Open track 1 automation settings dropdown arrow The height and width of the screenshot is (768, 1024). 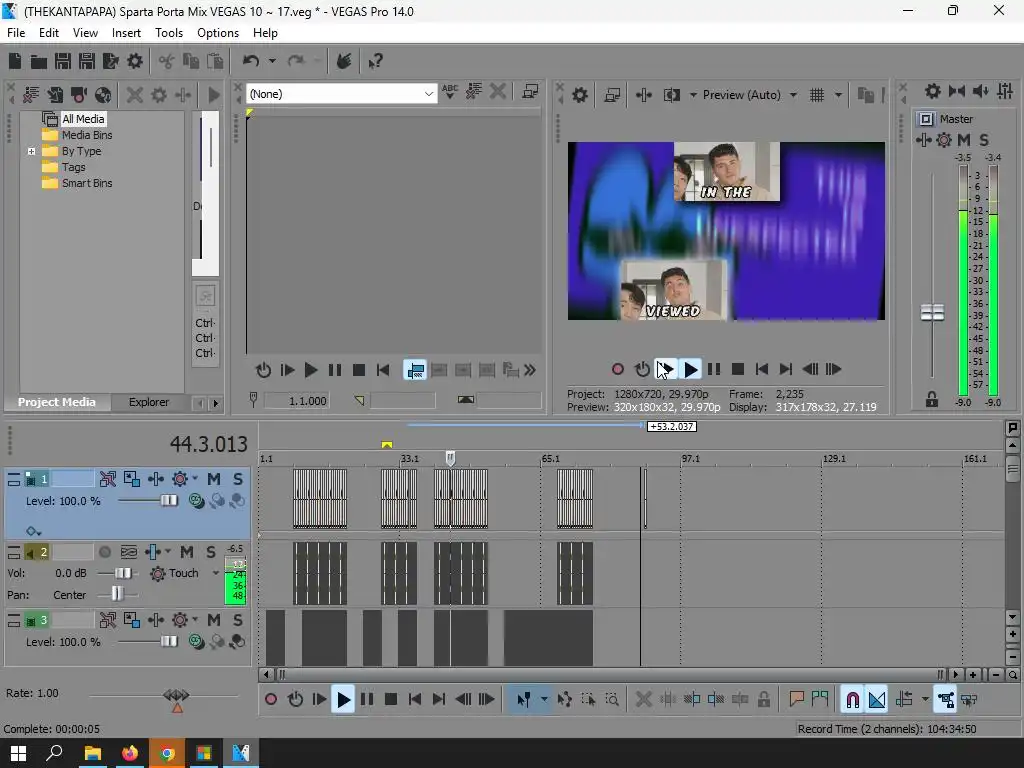195,479
